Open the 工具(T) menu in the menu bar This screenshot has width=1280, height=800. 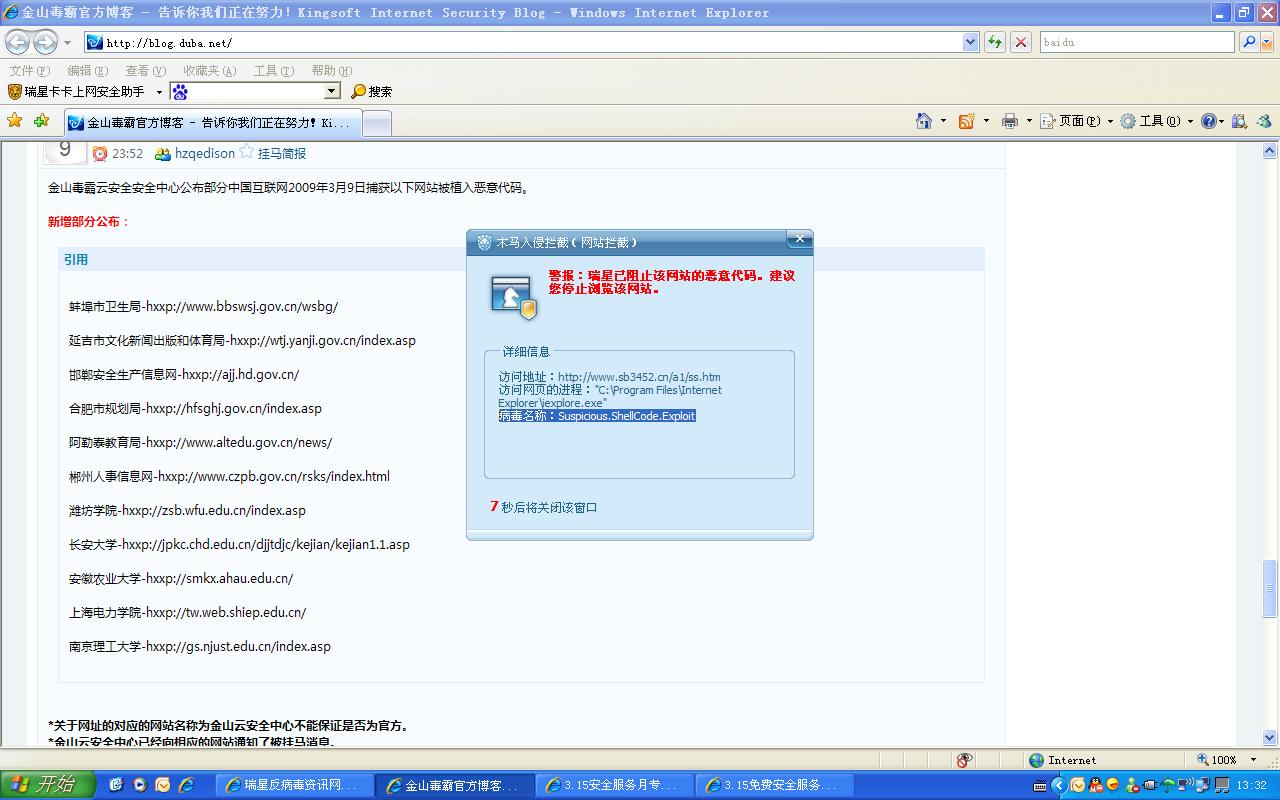click(x=273, y=70)
